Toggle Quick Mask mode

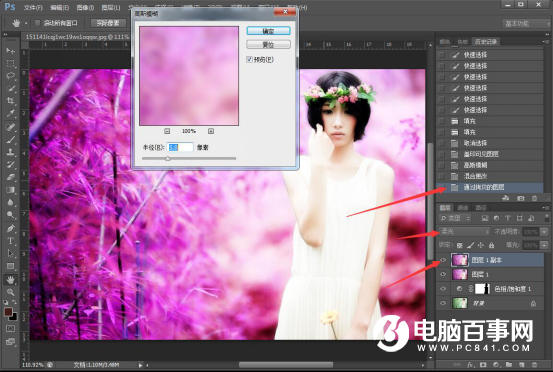coord(10,329)
